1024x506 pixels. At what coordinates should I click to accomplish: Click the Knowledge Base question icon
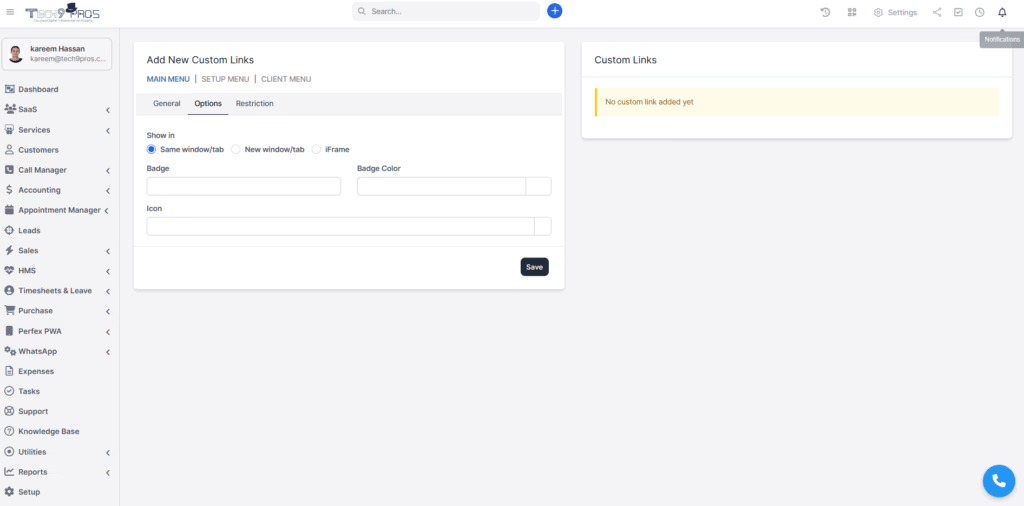(10, 432)
